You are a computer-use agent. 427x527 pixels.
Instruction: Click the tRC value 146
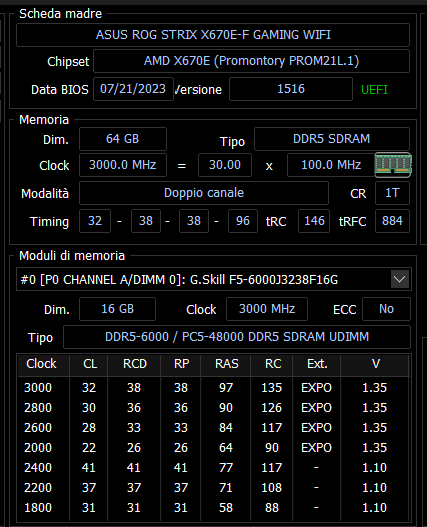click(x=314, y=221)
